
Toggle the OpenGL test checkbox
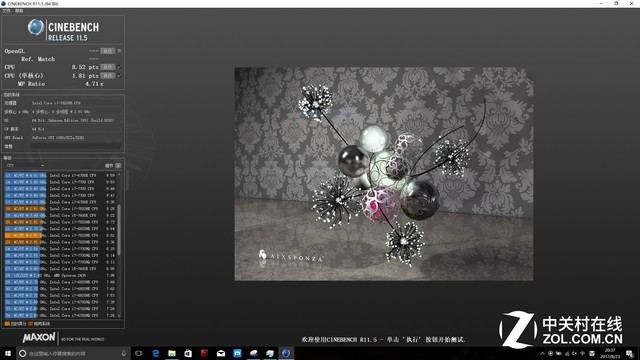pos(119,51)
